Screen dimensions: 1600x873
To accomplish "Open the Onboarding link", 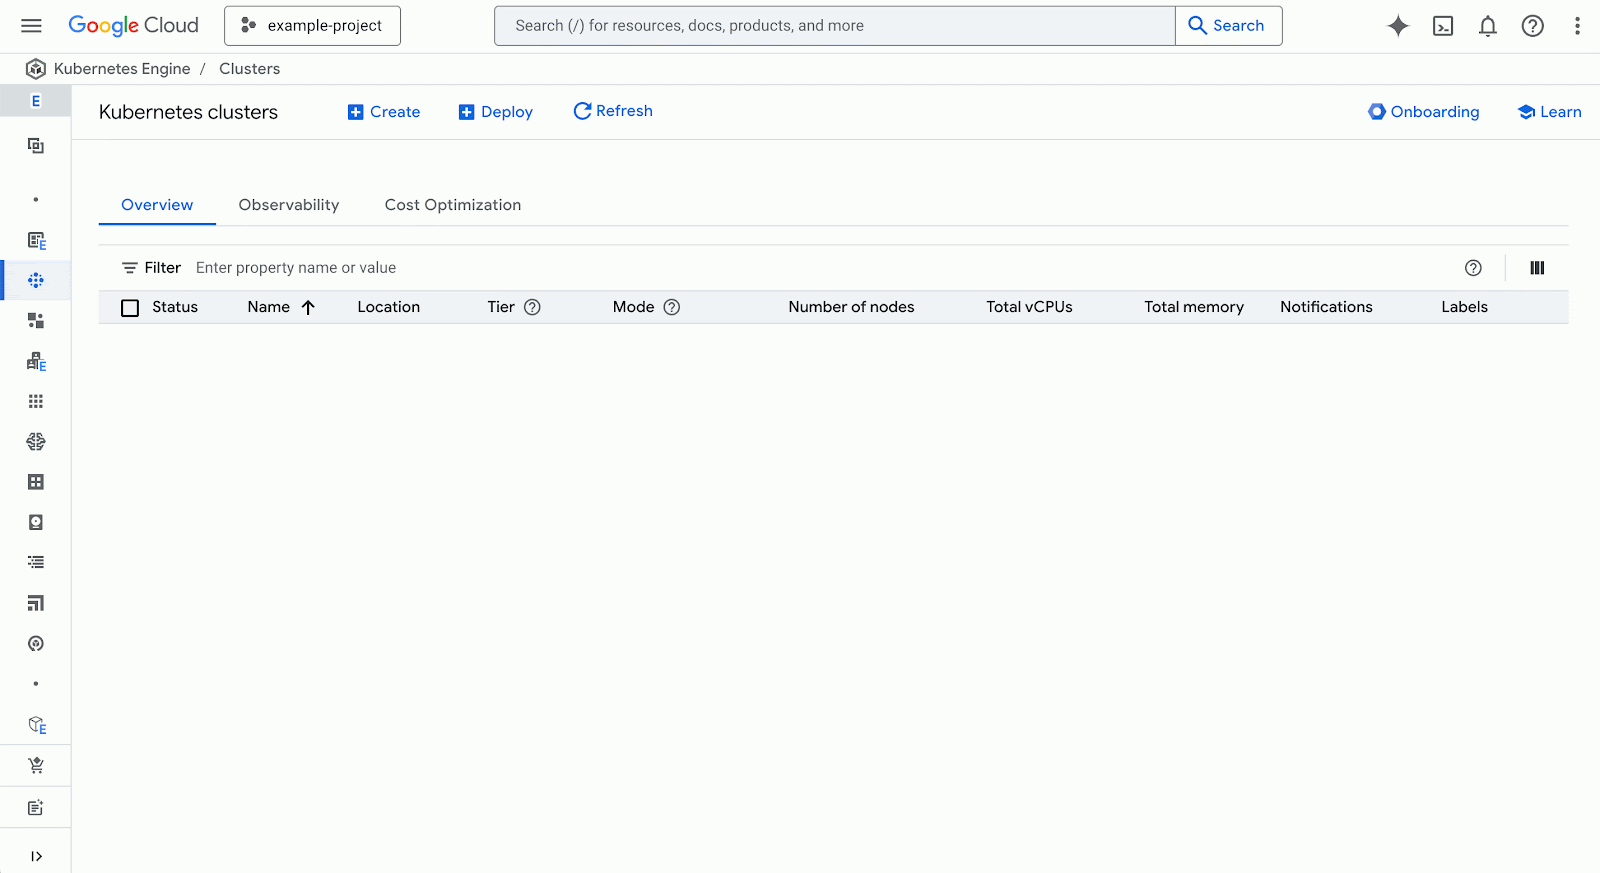I will 1423,112.
